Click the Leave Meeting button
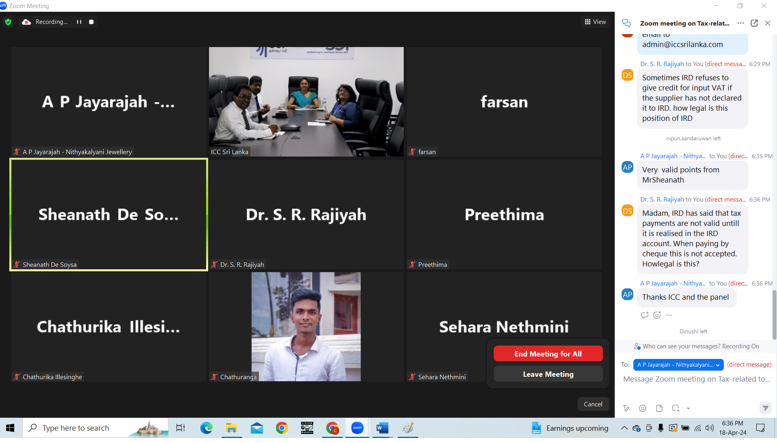 (548, 374)
